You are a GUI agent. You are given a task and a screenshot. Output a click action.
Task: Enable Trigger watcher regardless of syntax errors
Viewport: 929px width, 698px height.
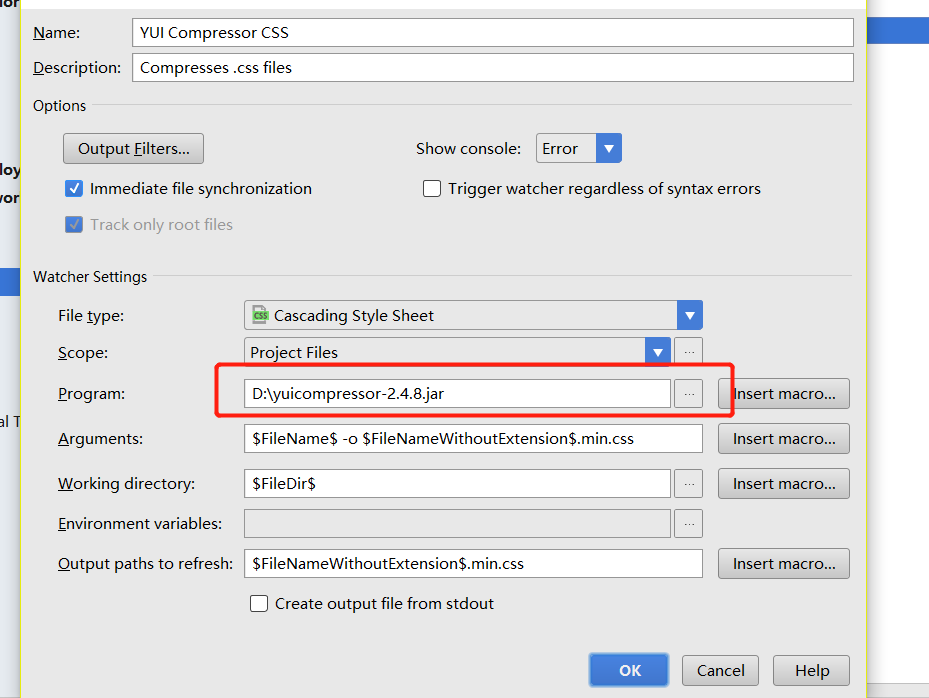tap(432, 188)
